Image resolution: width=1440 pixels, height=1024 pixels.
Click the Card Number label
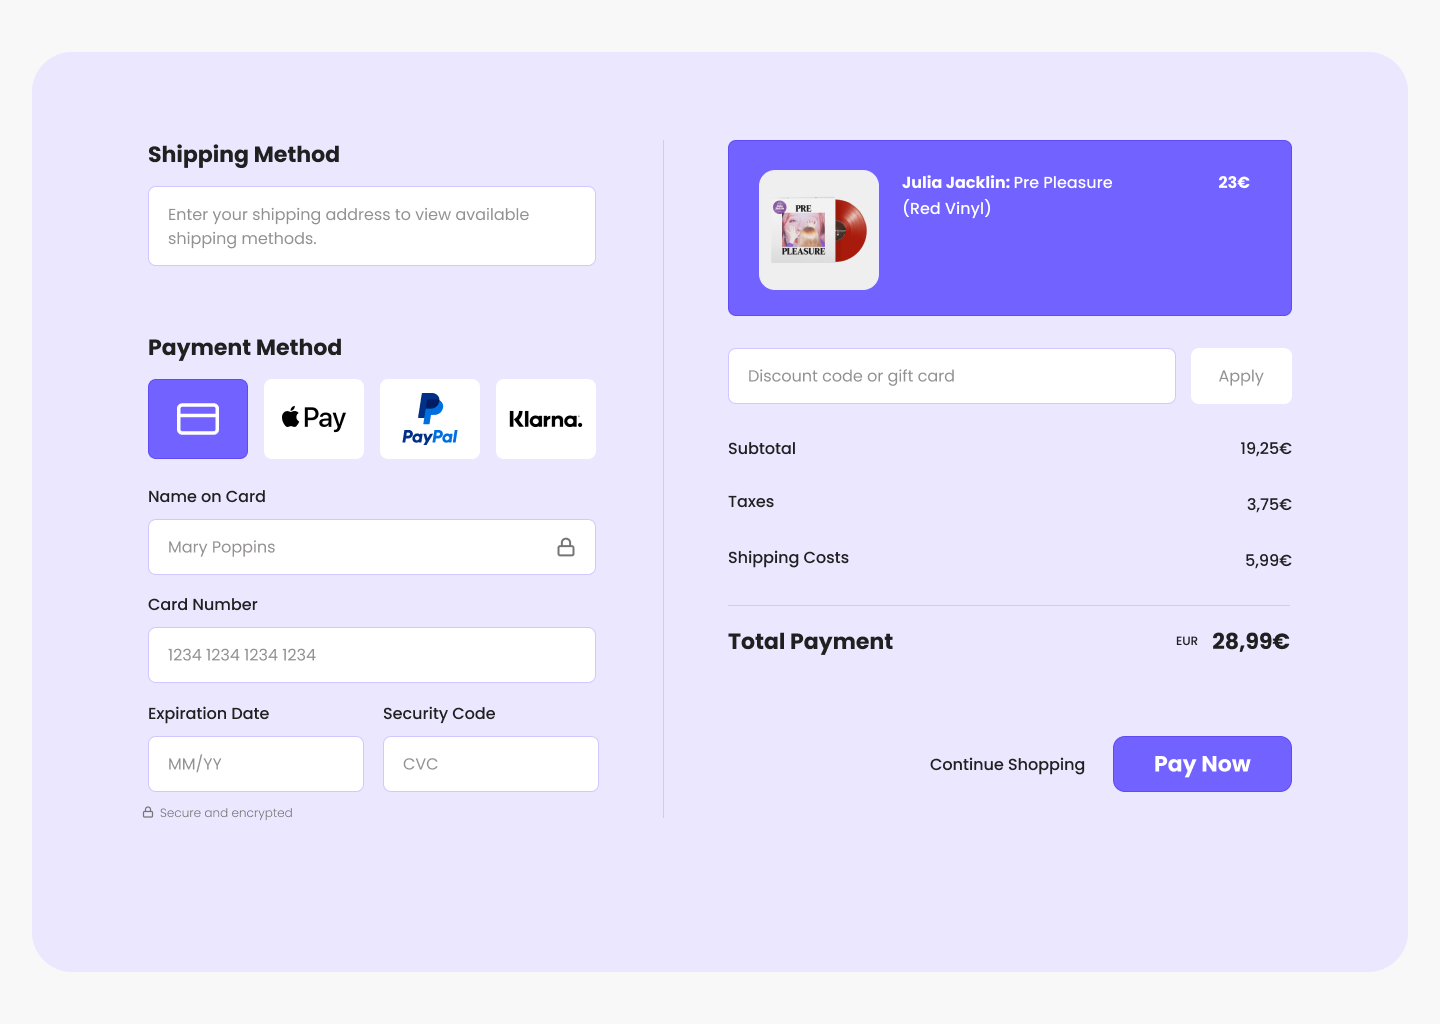(x=203, y=604)
